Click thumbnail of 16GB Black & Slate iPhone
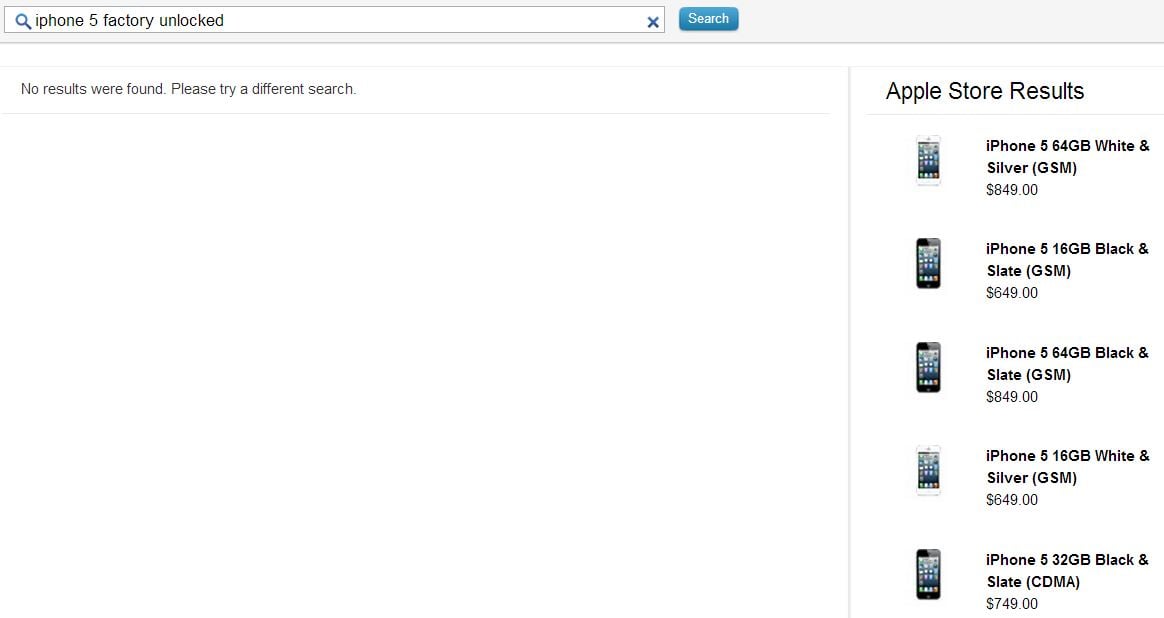1164x618 pixels. click(928, 264)
